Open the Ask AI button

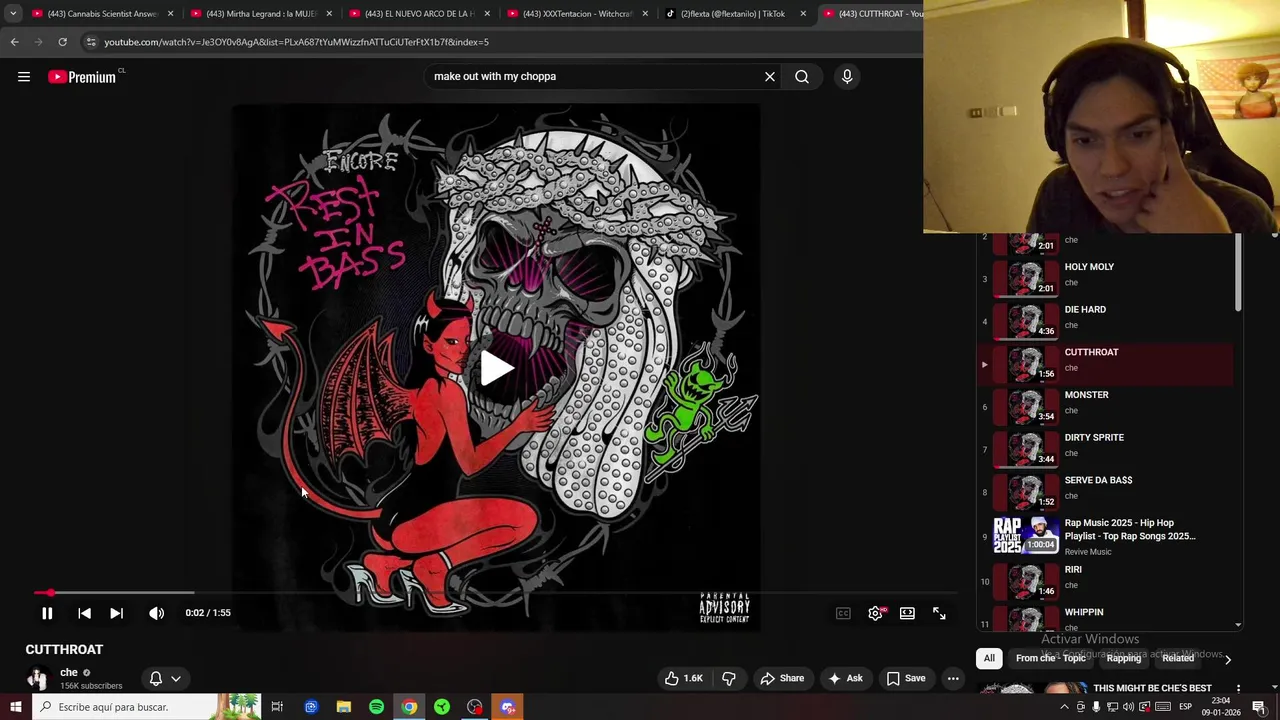click(x=845, y=678)
